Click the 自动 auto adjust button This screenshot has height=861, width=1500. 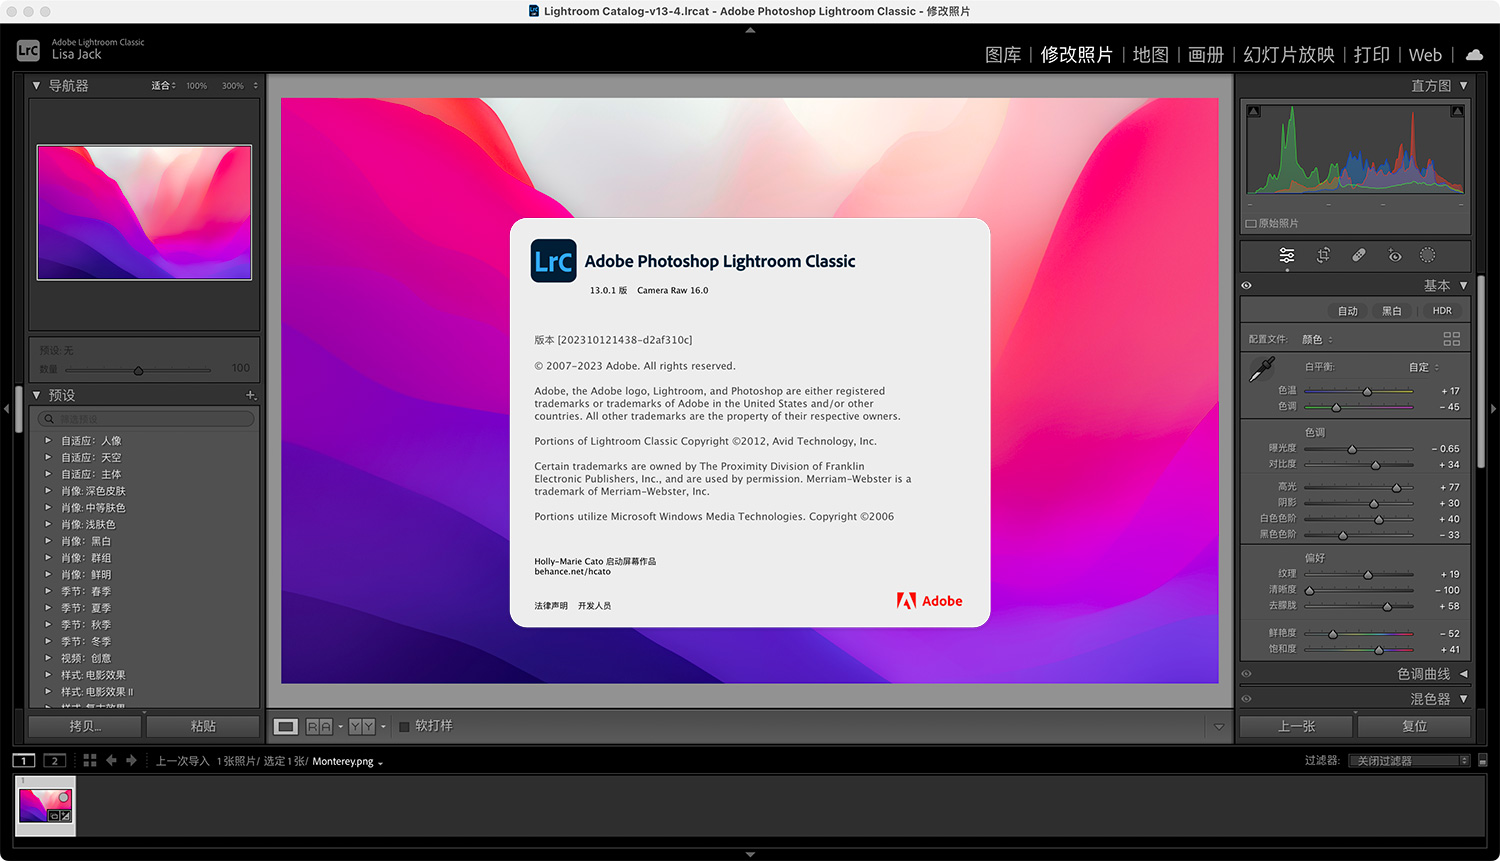pyautogui.click(x=1347, y=311)
